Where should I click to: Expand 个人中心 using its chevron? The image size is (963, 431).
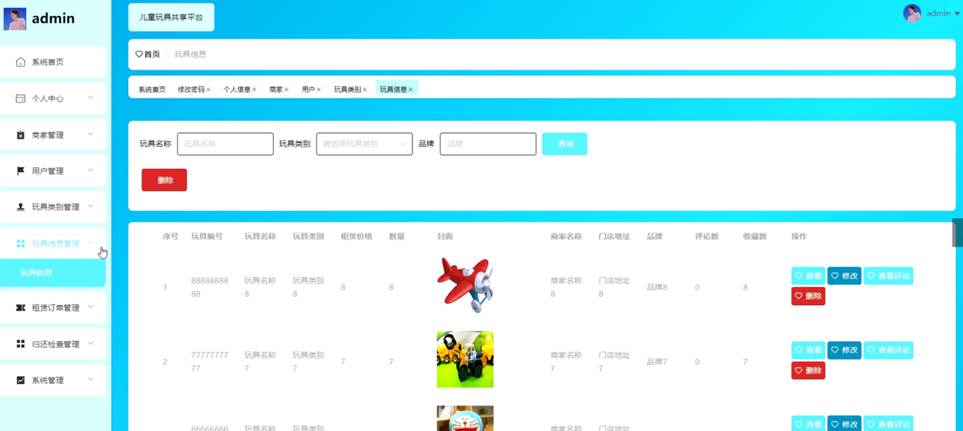(x=90, y=98)
